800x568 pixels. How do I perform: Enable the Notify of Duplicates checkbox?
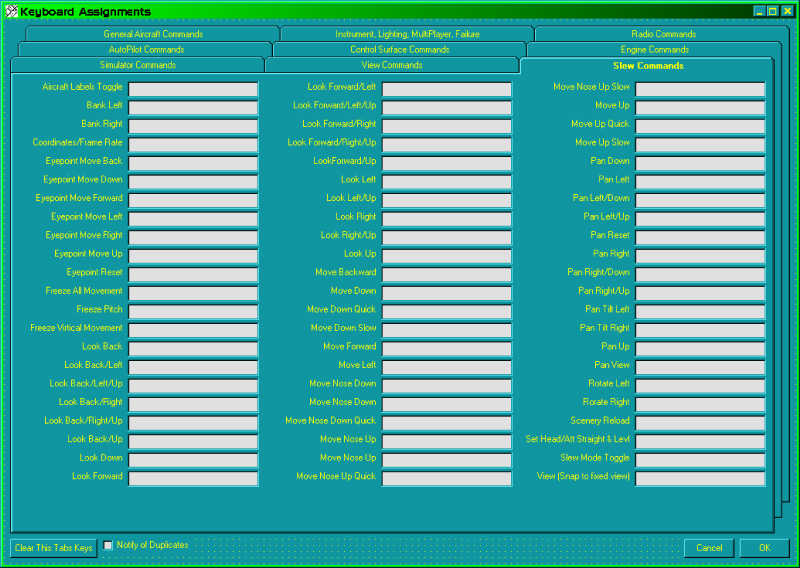click(108, 545)
